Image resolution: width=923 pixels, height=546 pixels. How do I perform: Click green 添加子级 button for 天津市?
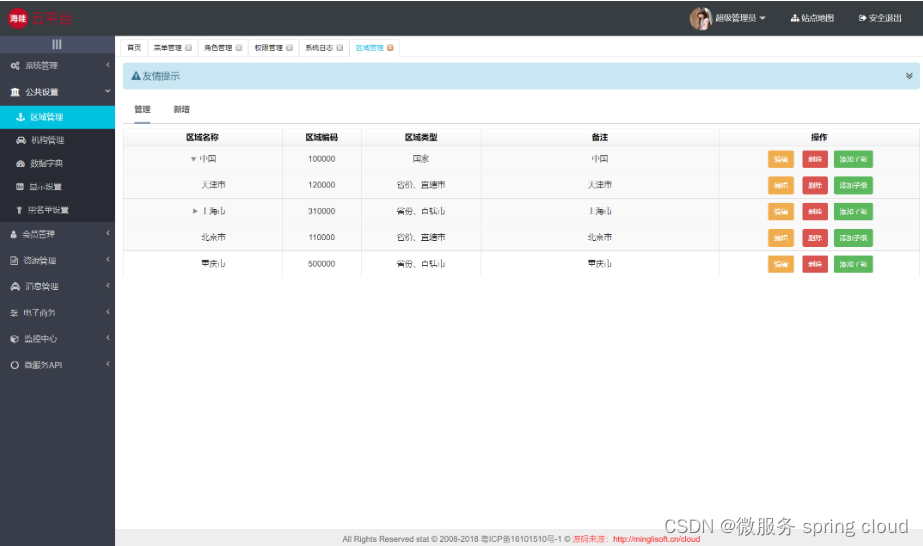pyautogui.click(x=853, y=185)
